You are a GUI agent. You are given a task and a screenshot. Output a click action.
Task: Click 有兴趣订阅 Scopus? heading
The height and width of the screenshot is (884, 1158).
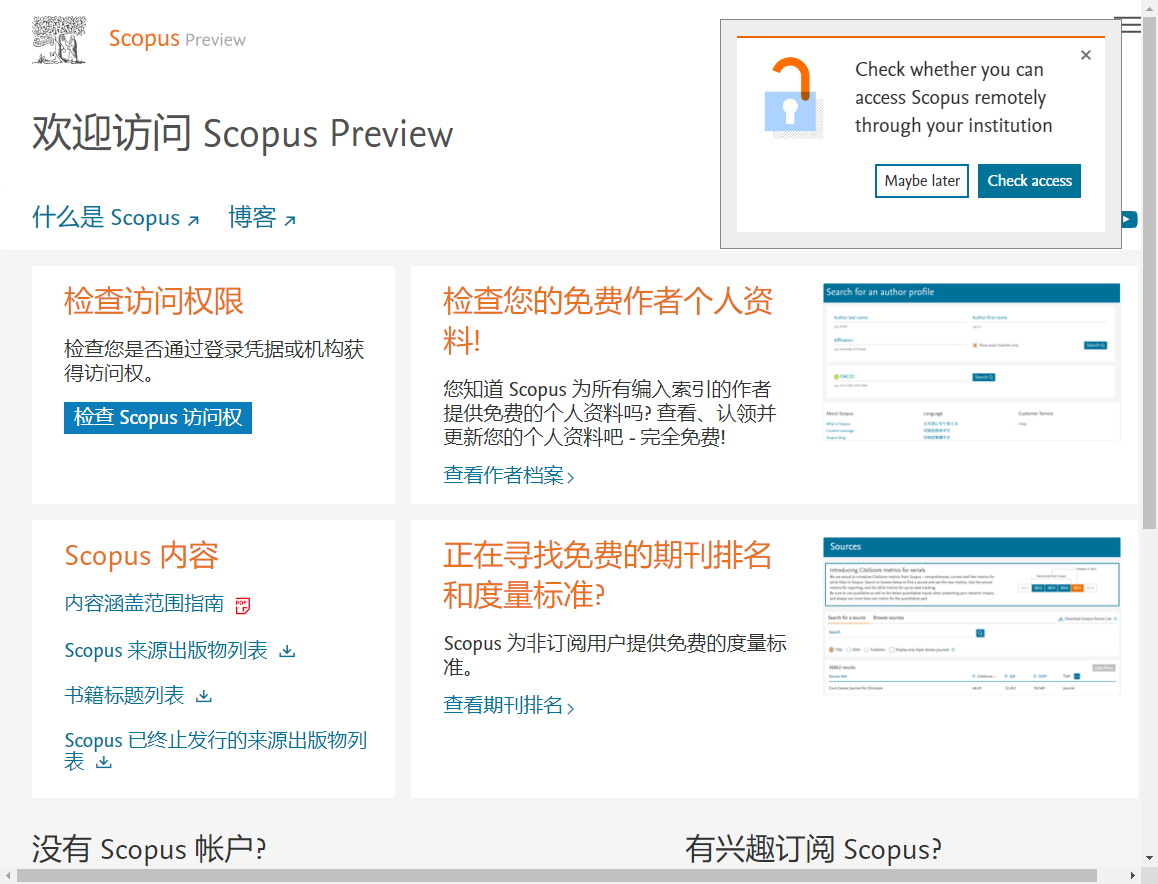[x=813, y=849]
